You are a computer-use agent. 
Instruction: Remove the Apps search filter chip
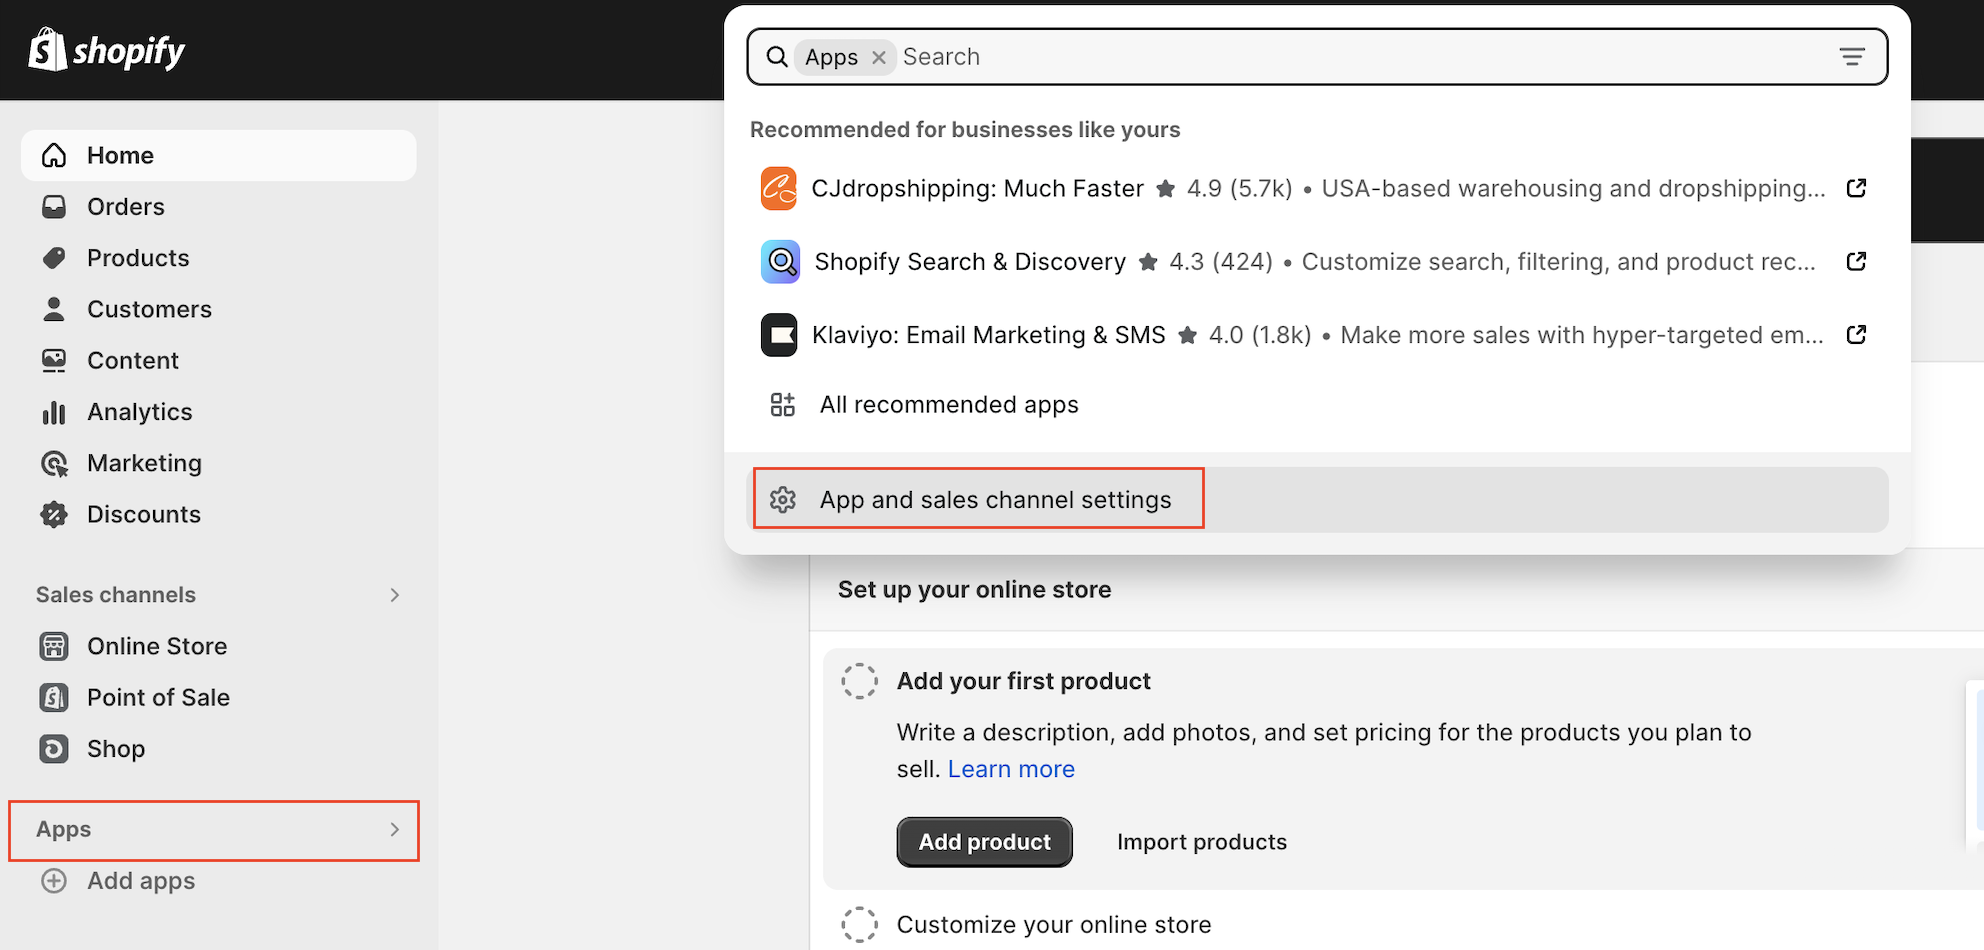(x=879, y=58)
